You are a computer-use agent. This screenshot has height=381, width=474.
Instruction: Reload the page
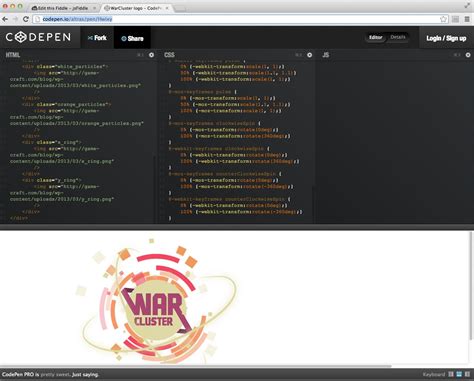tap(26, 19)
